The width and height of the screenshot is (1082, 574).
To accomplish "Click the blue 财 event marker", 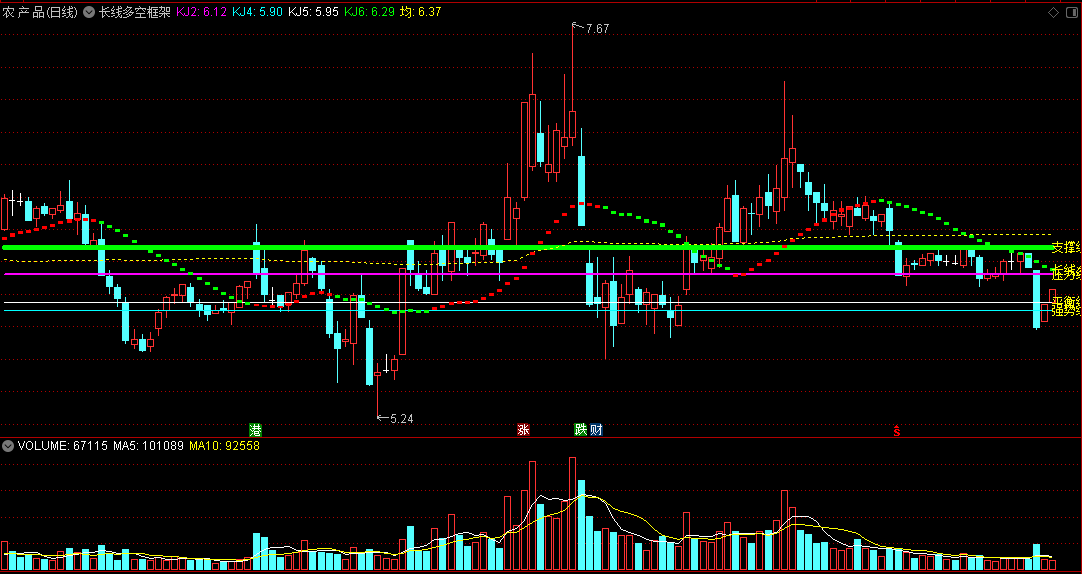I will click(596, 430).
